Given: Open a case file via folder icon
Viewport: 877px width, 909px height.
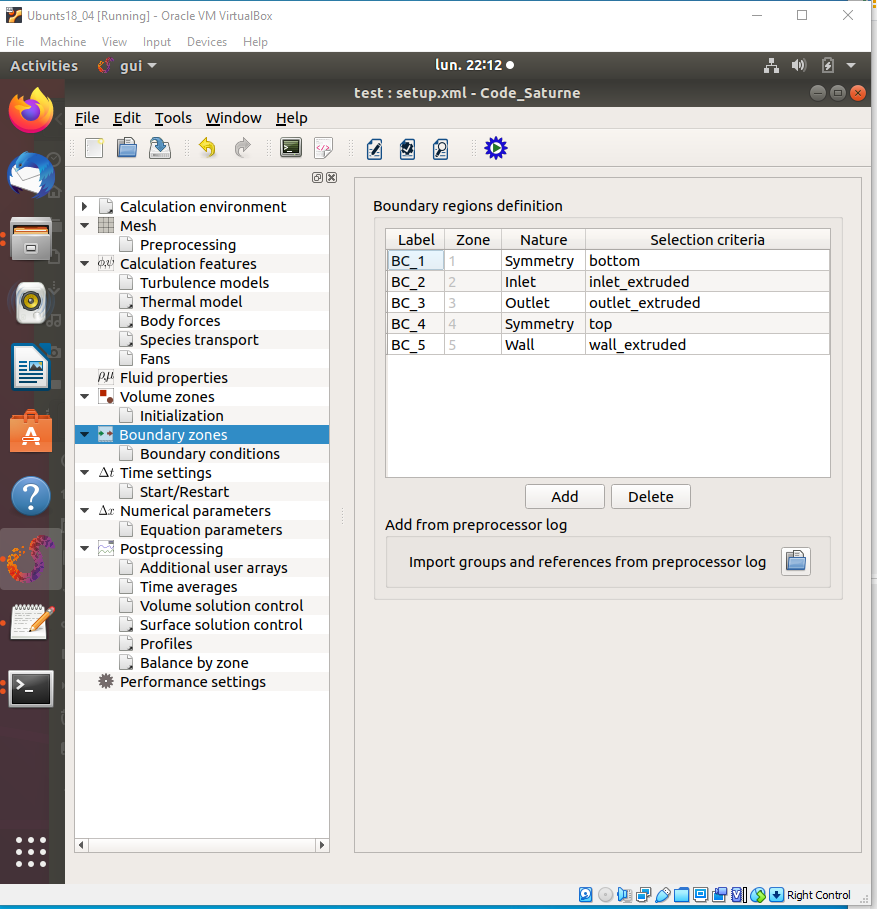Looking at the screenshot, I should (x=127, y=149).
